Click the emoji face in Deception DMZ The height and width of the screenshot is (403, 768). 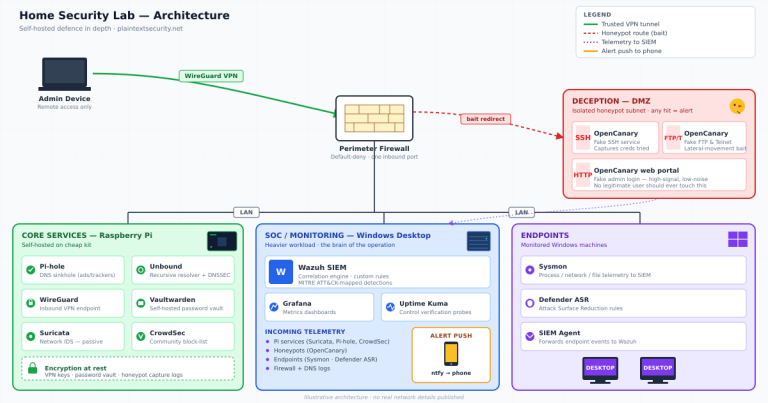click(737, 106)
